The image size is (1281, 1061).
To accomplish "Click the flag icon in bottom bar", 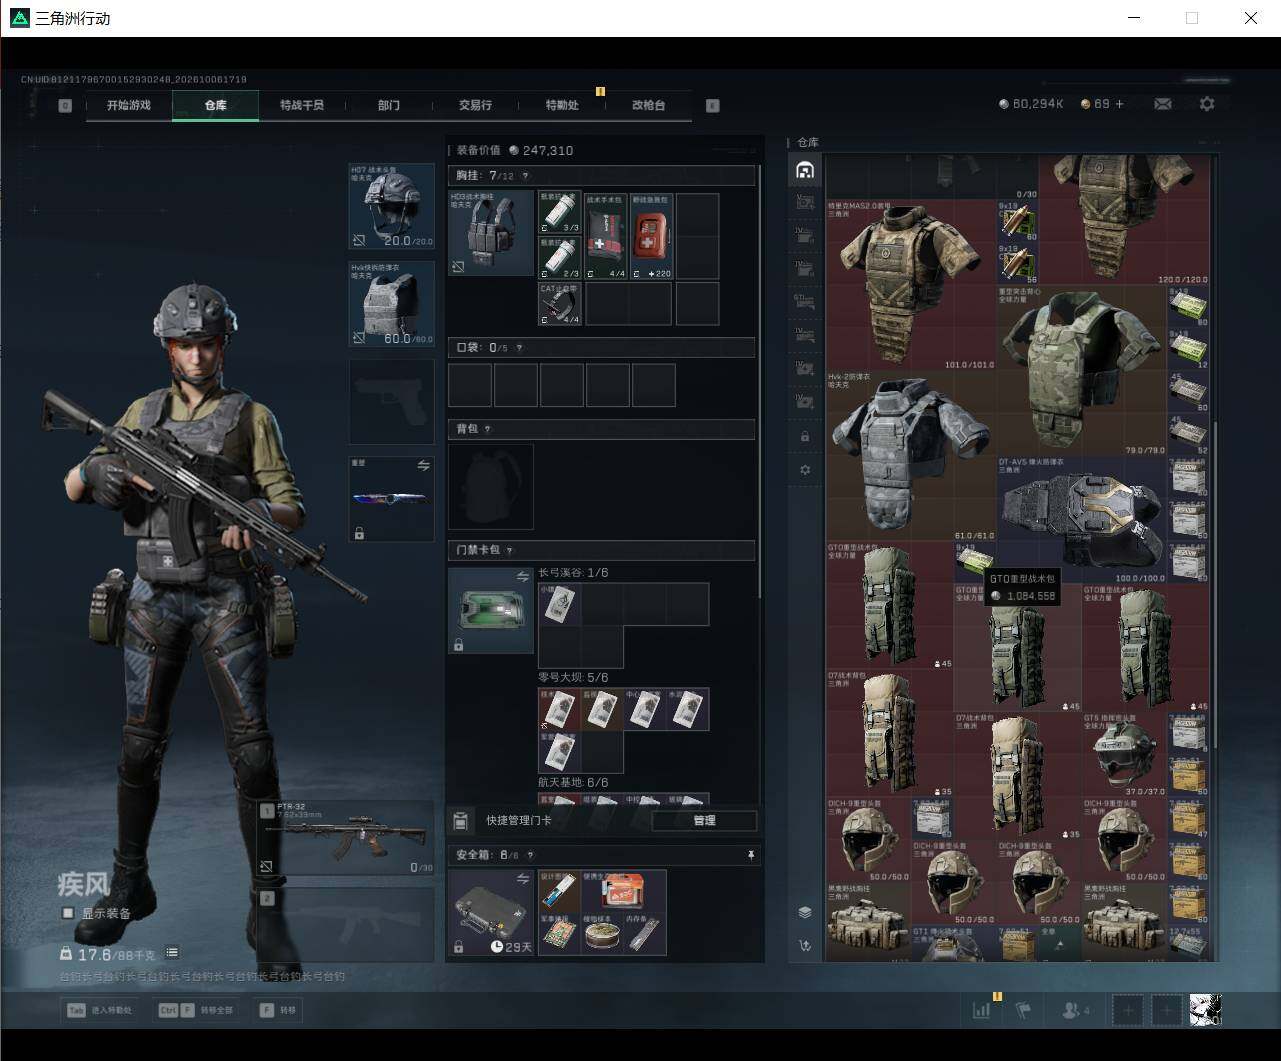I will (x=1023, y=1010).
